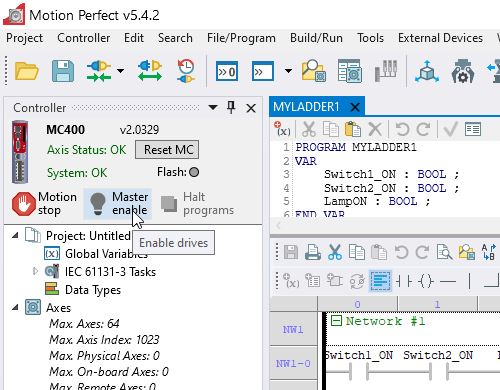
Task: Collapse the Axes tree node
Action: 15,307
